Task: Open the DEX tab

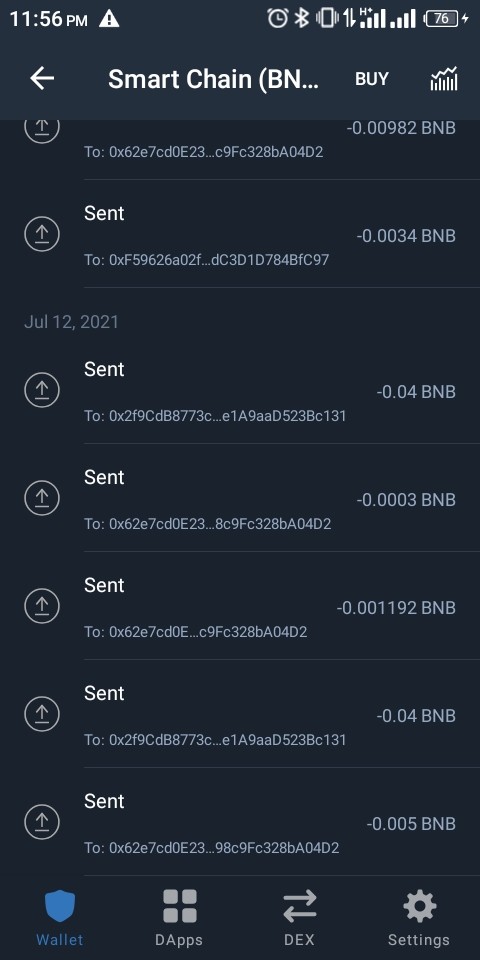Action: click(299, 918)
